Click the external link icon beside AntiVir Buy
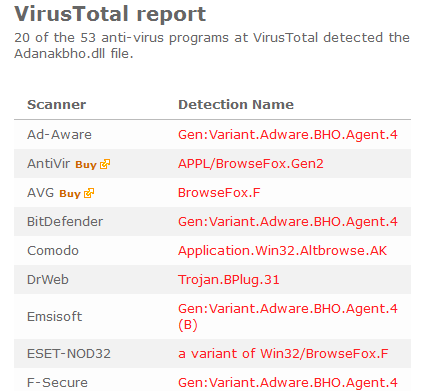427x391 pixels. click(x=105, y=164)
